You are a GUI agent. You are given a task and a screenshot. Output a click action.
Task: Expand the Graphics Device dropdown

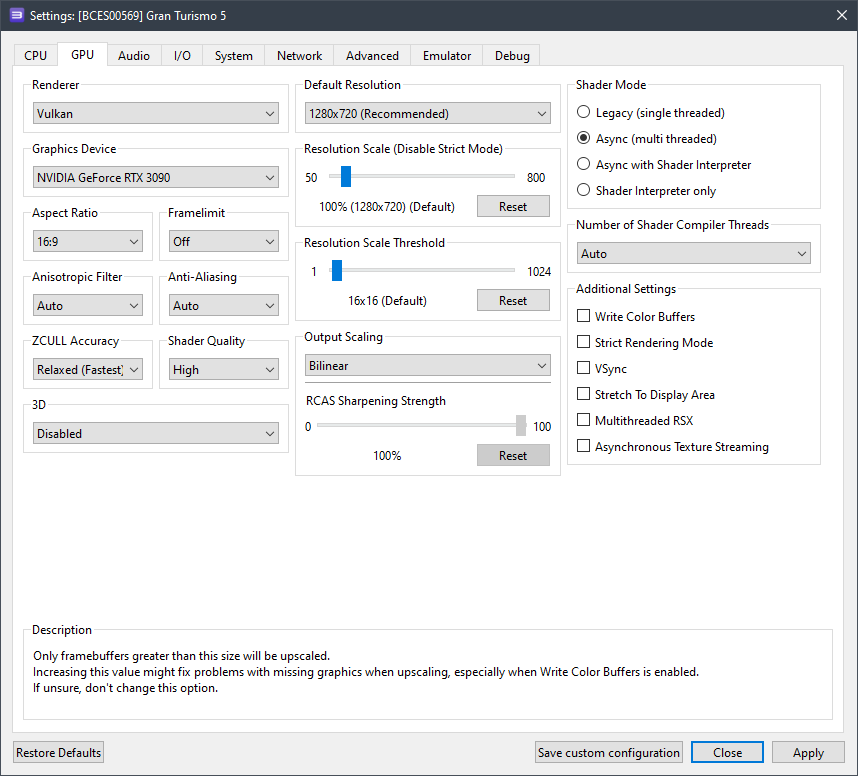pyautogui.click(x=154, y=178)
